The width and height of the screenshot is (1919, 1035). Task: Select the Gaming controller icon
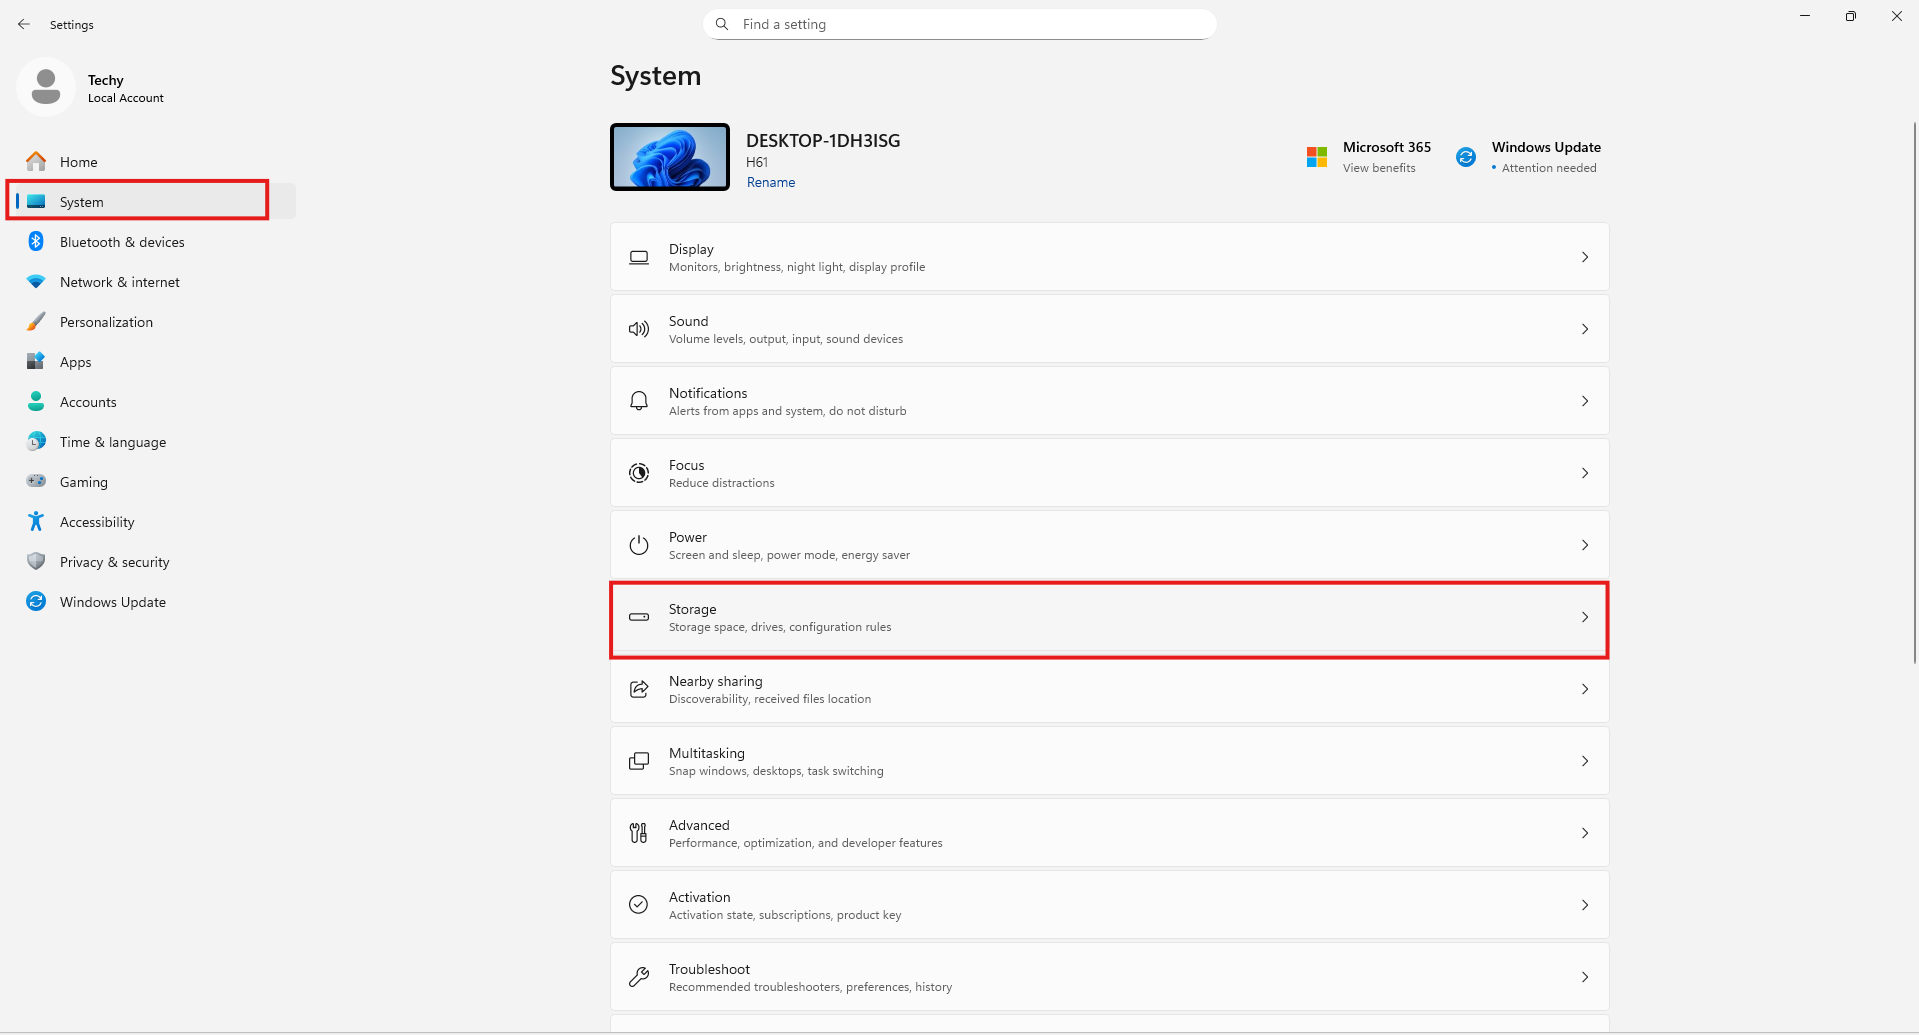point(36,481)
